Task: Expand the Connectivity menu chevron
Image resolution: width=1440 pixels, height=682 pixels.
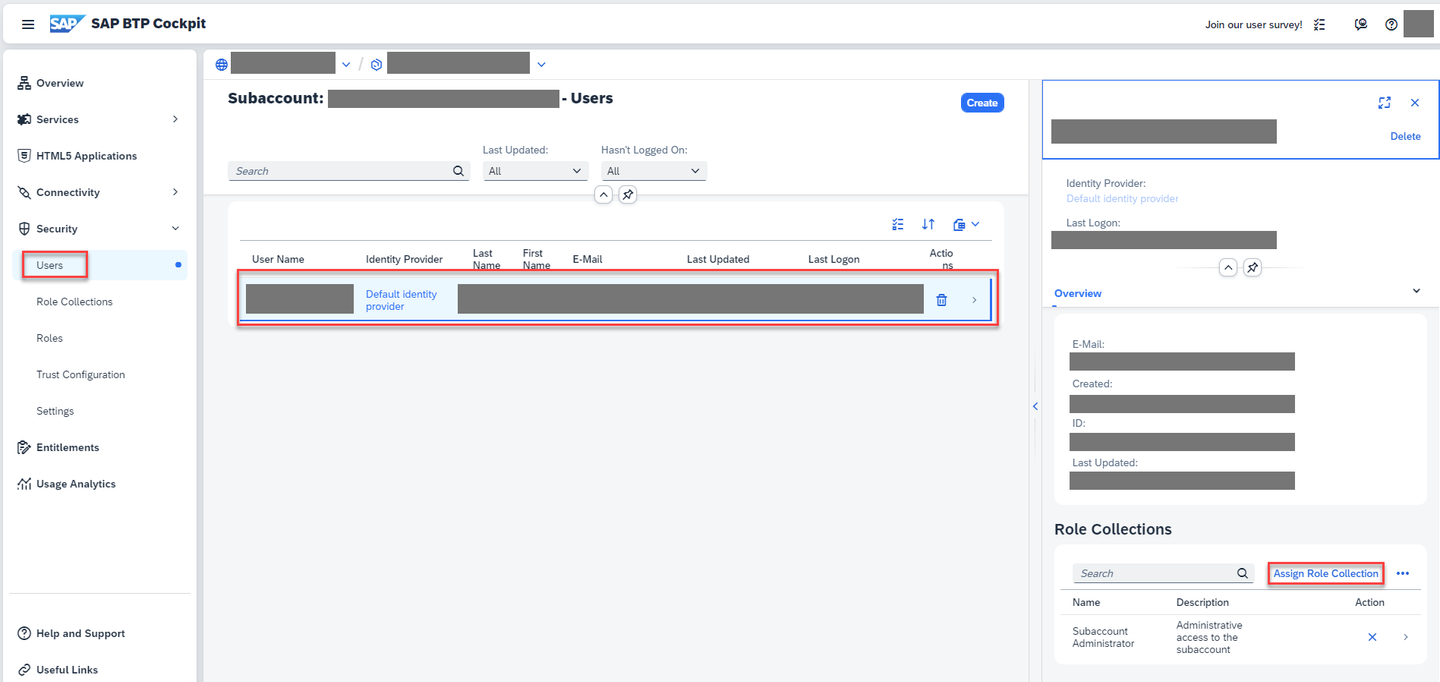Action: tap(175, 192)
